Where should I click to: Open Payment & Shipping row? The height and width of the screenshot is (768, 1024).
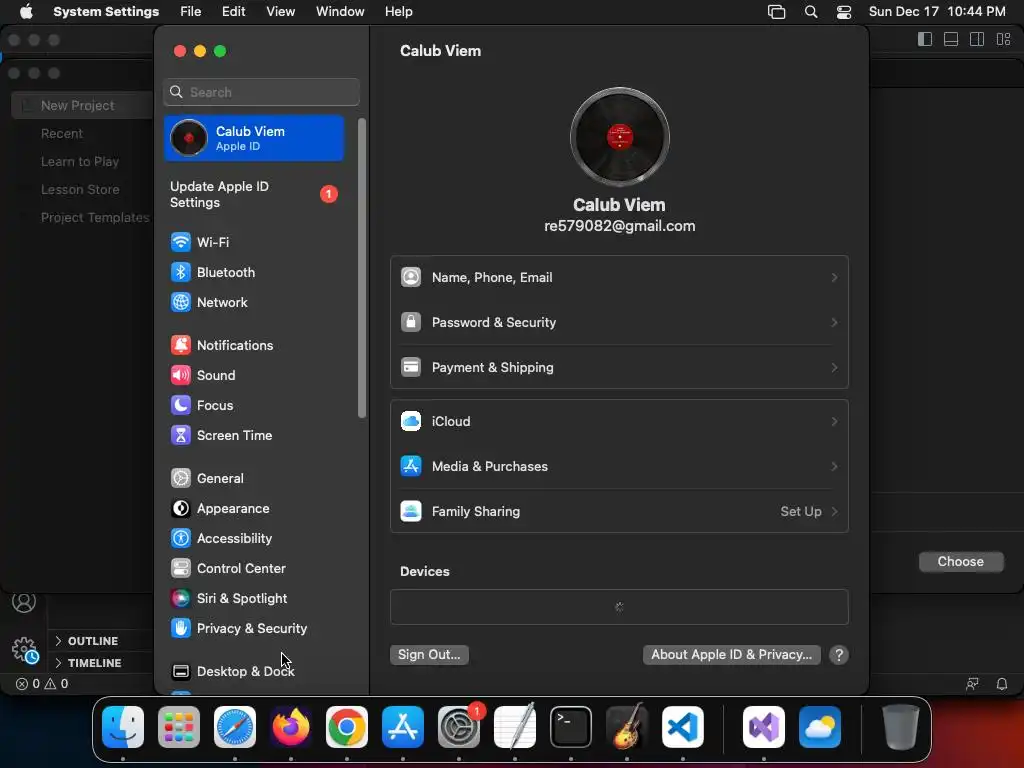pos(619,368)
